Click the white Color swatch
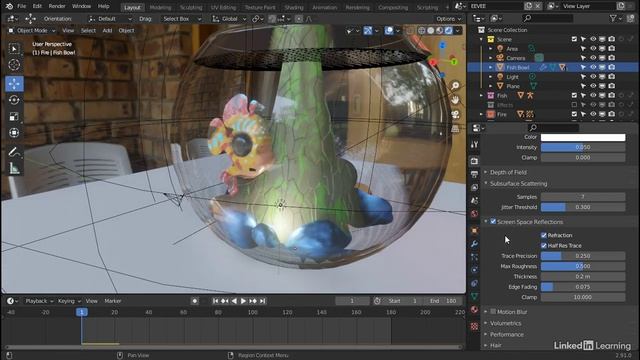 pyautogui.click(x=583, y=137)
